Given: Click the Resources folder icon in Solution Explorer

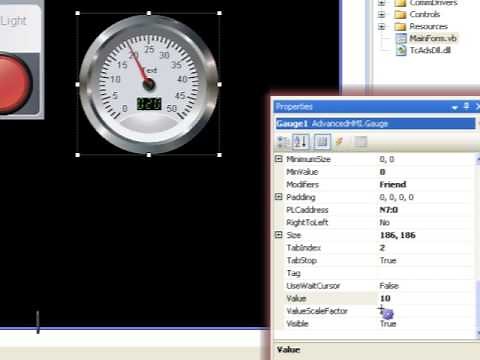Looking at the screenshot, I should pos(400,26).
